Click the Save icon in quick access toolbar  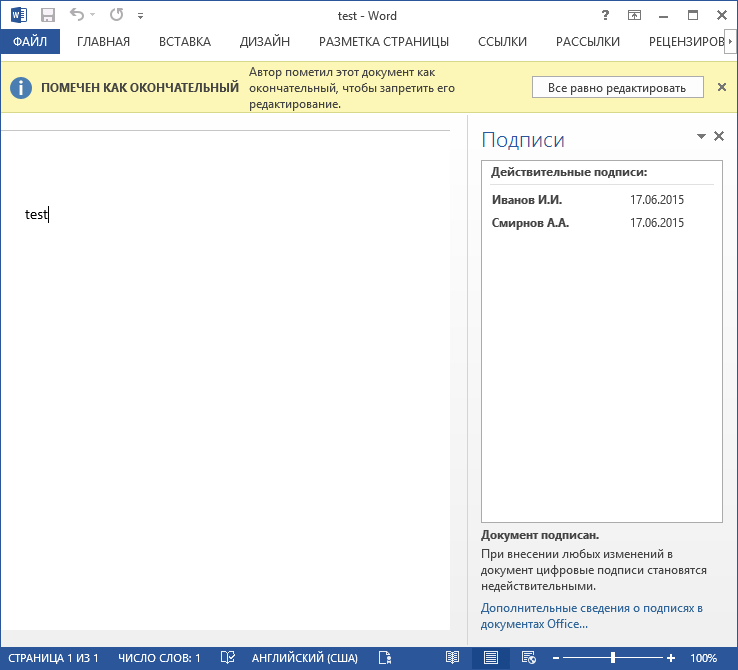[47, 15]
